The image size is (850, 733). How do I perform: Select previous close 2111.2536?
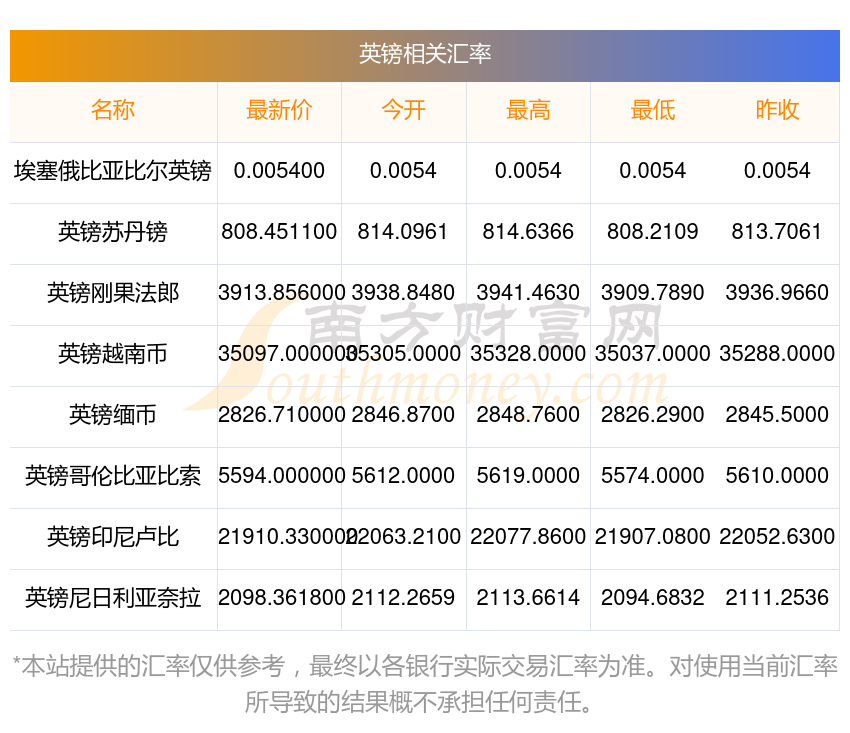click(x=777, y=598)
